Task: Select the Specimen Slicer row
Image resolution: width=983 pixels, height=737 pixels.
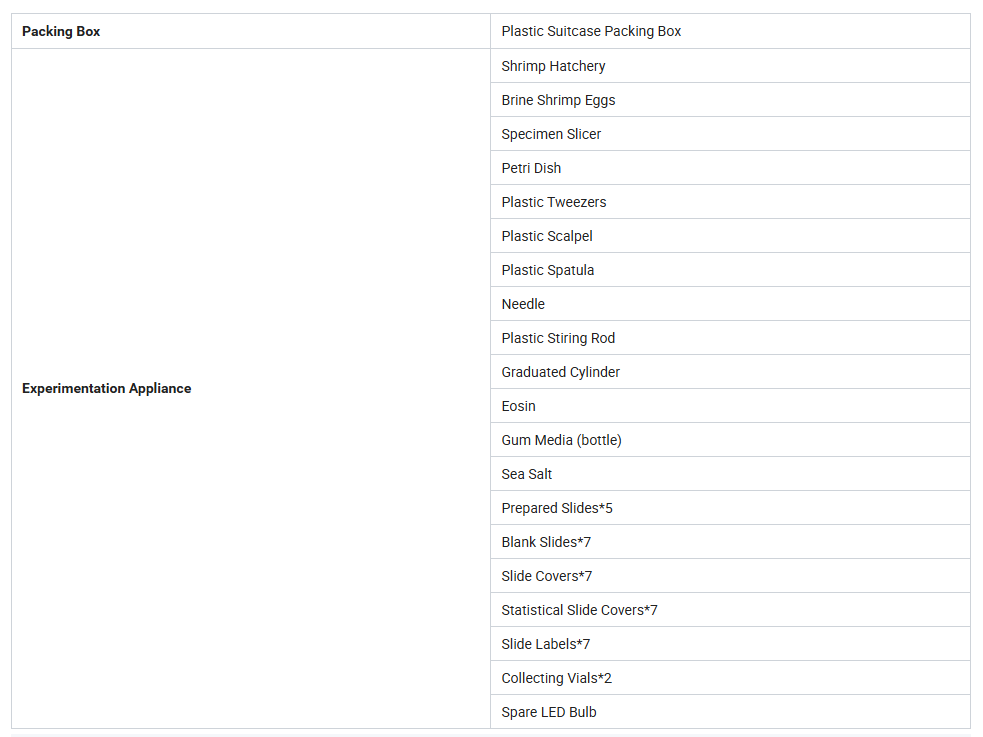Action: click(730, 133)
